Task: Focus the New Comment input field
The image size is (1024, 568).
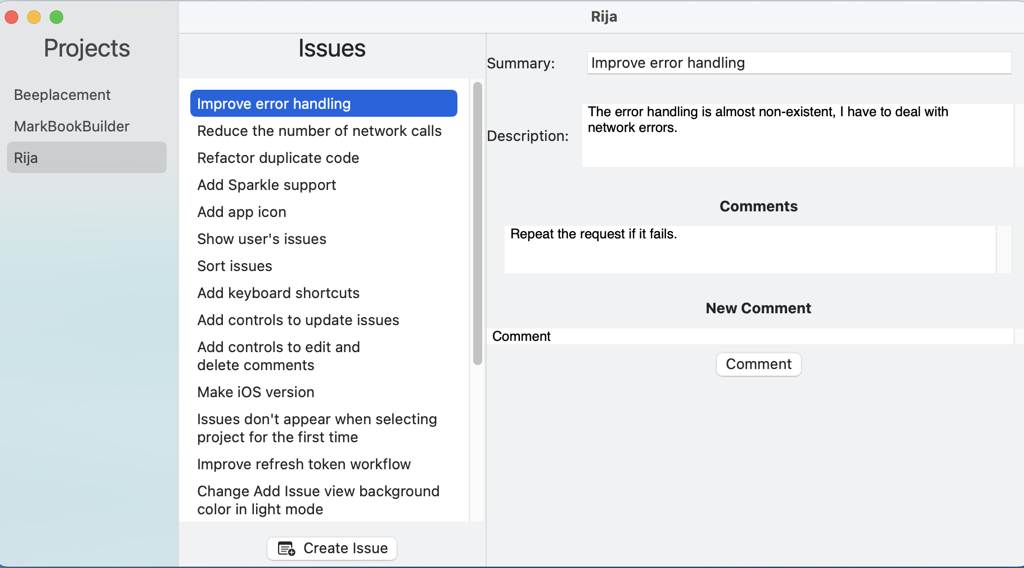Action: (x=750, y=336)
